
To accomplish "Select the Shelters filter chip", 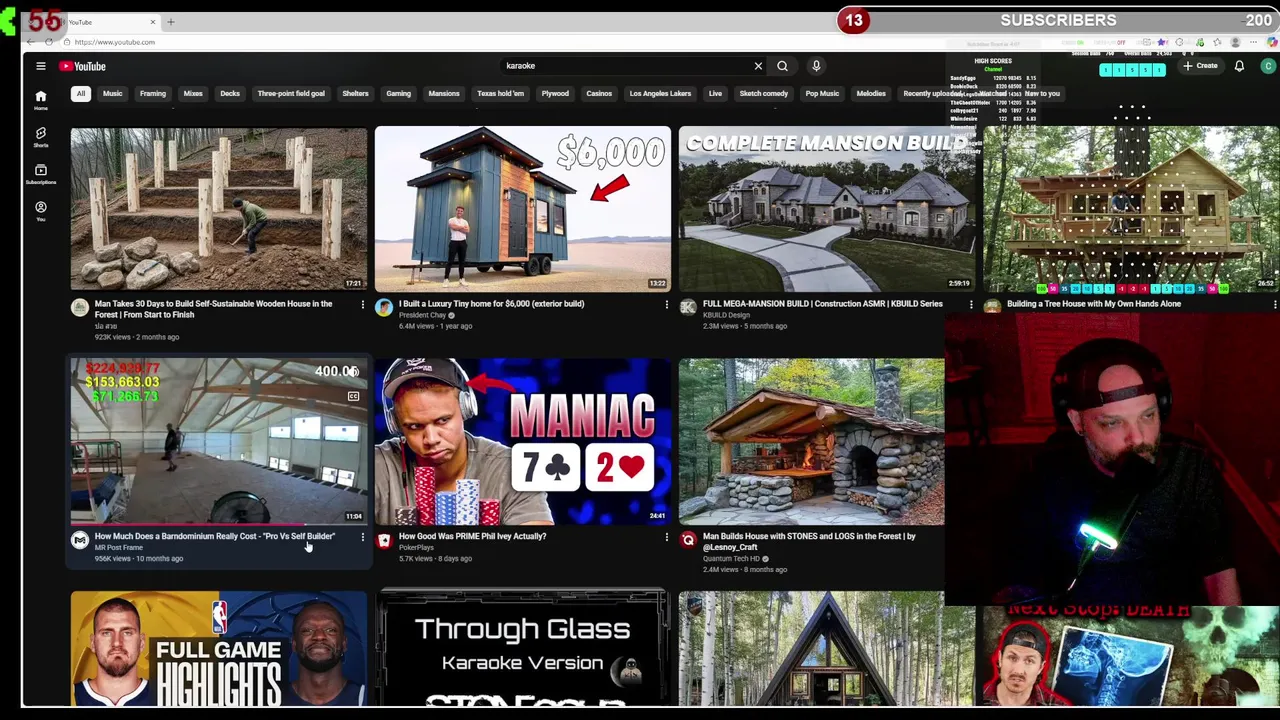I will coord(355,94).
